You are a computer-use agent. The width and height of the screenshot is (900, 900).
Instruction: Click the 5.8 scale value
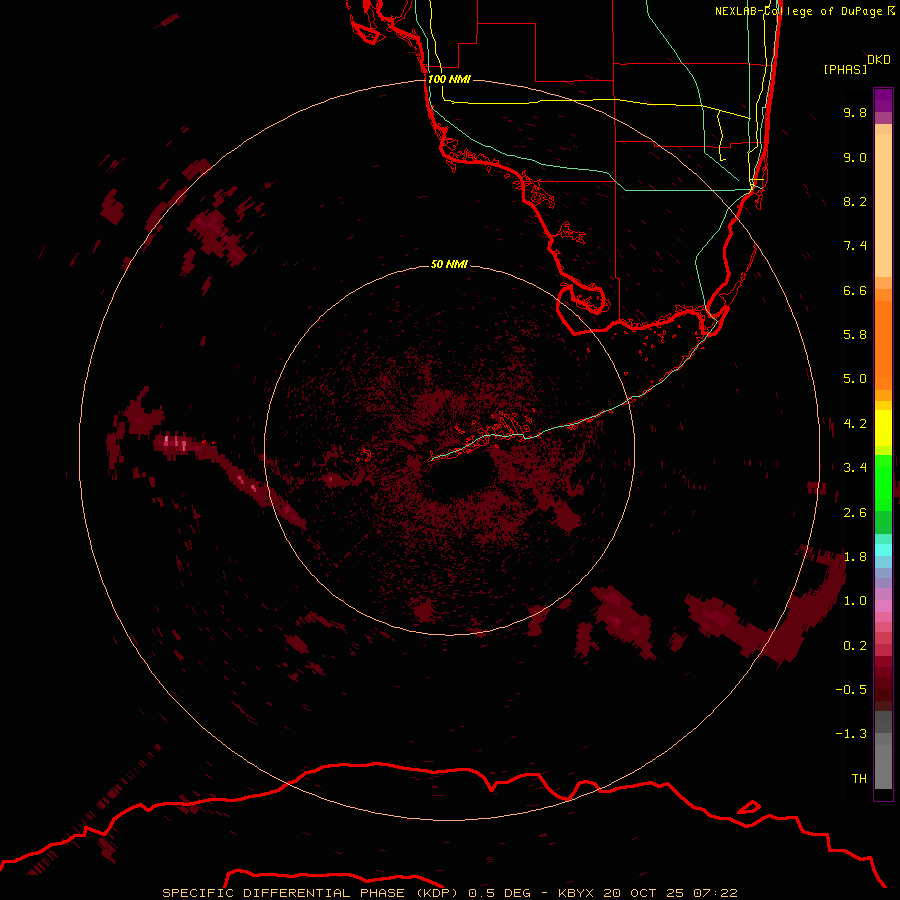tap(855, 335)
